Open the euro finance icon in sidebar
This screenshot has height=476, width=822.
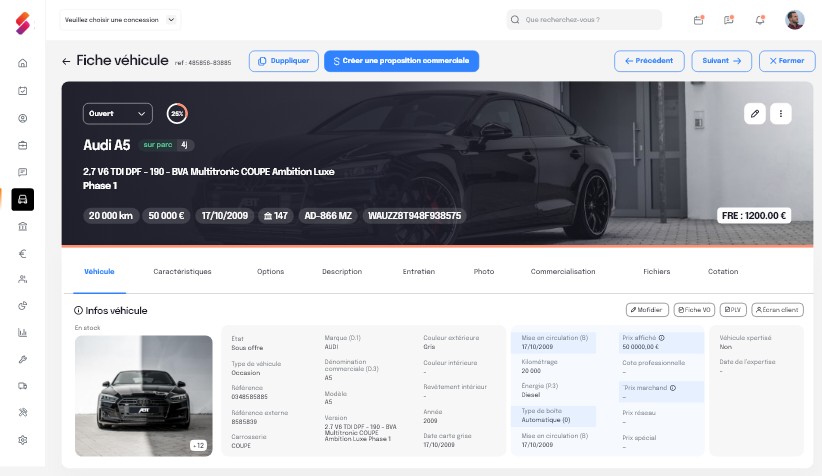(22, 253)
